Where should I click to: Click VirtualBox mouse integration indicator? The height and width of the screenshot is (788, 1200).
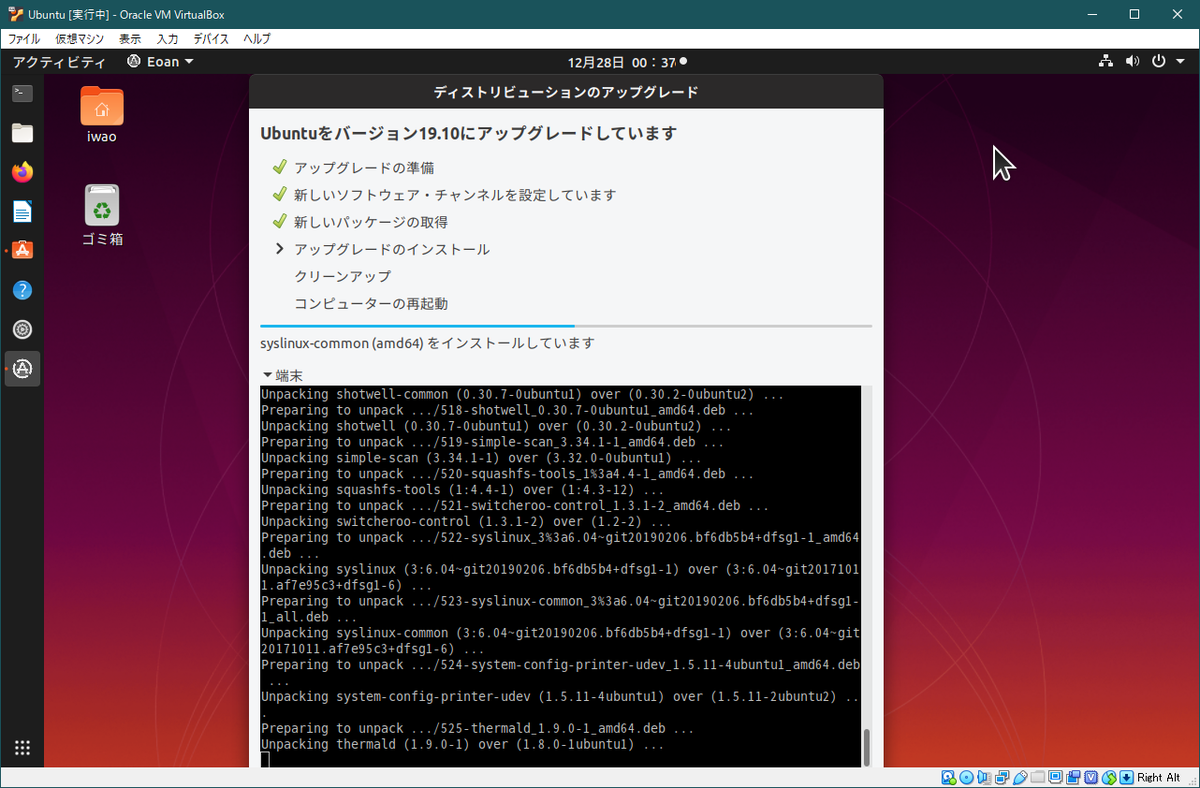(x=1109, y=777)
